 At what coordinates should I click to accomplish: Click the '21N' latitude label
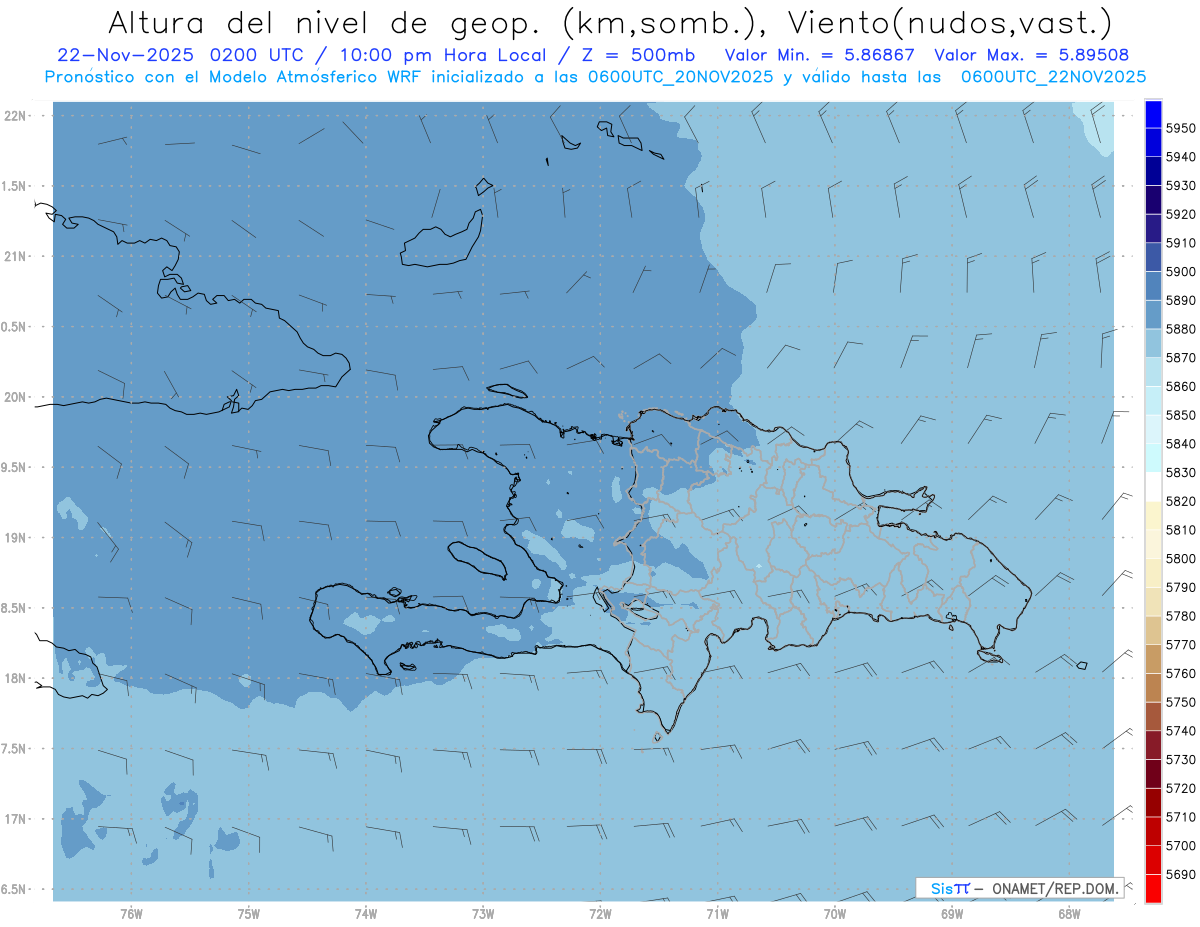tap(15, 256)
